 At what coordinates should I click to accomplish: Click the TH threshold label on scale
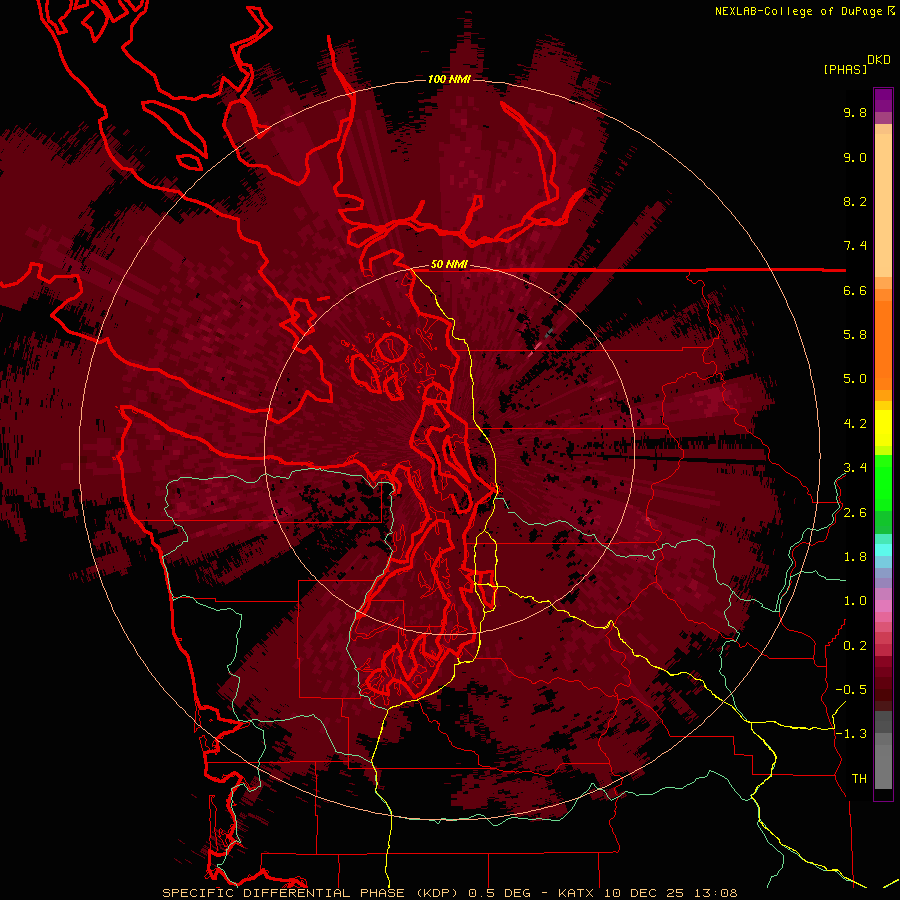coord(859,779)
